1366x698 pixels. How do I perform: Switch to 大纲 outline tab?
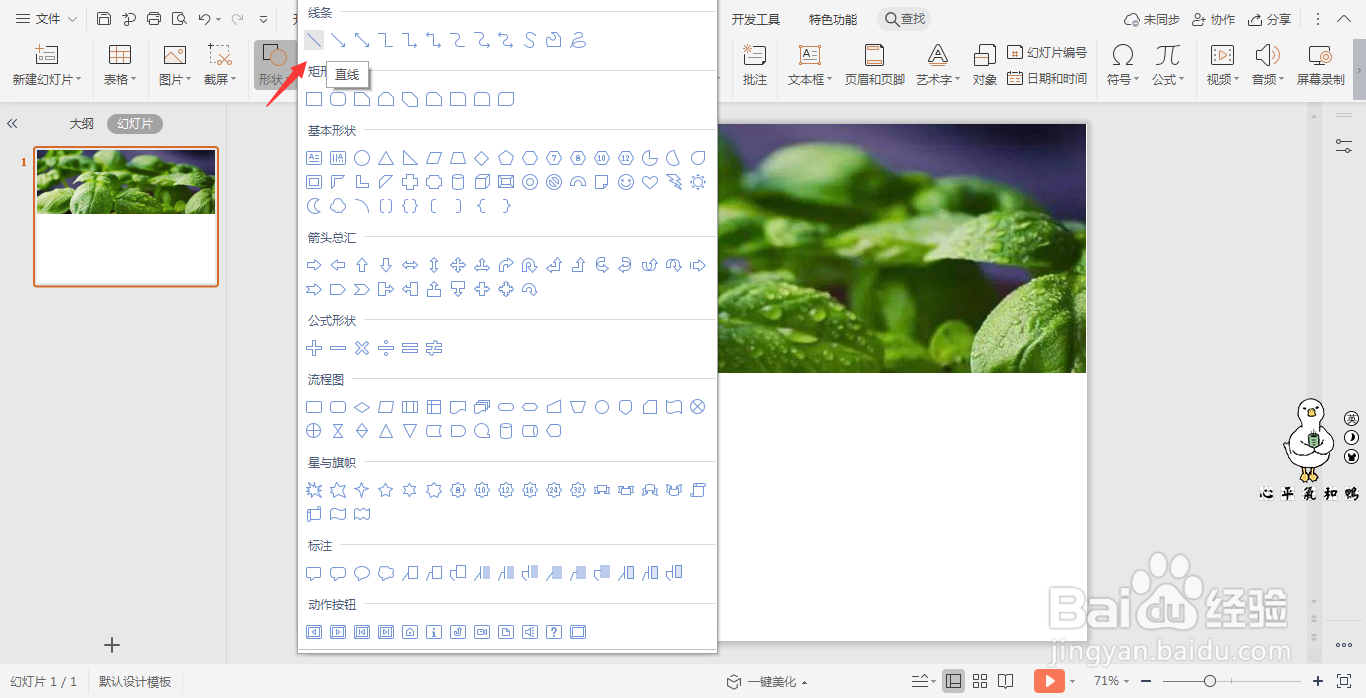pos(81,124)
